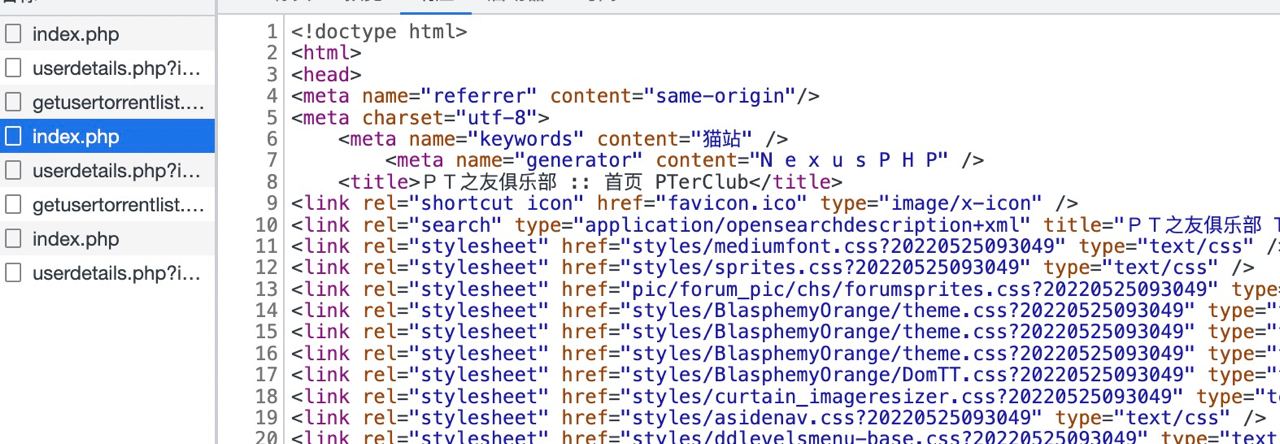
Task: Click the curtain_imageresizer.css stylesheet line
Action: [x=785, y=396]
